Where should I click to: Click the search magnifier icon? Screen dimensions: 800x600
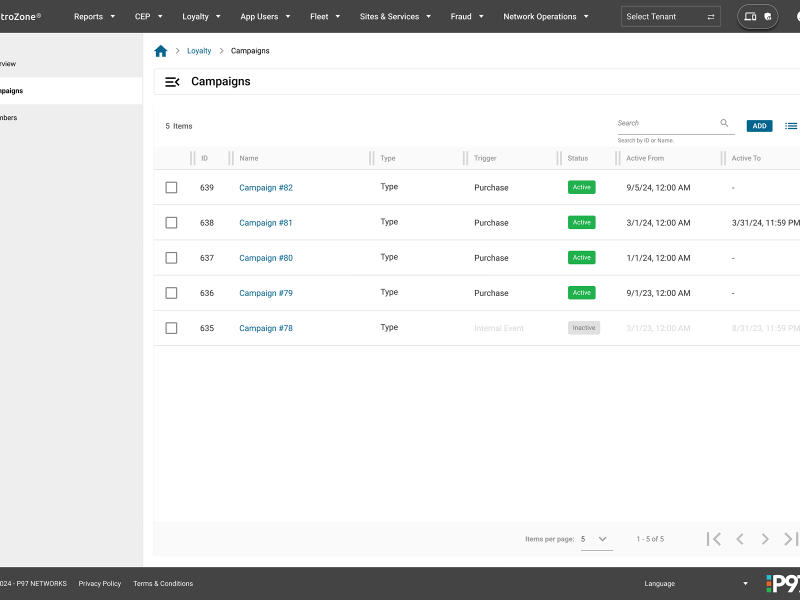pyautogui.click(x=725, y=123)
